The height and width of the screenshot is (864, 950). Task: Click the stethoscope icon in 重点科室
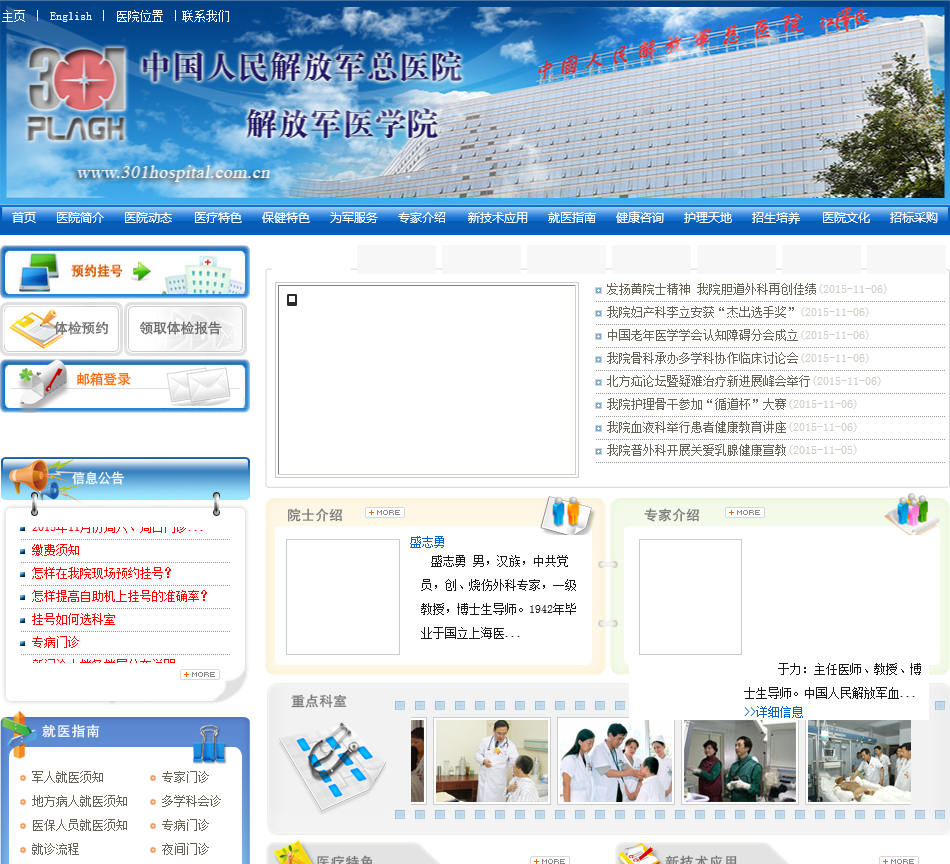click(x=333, y=765)
